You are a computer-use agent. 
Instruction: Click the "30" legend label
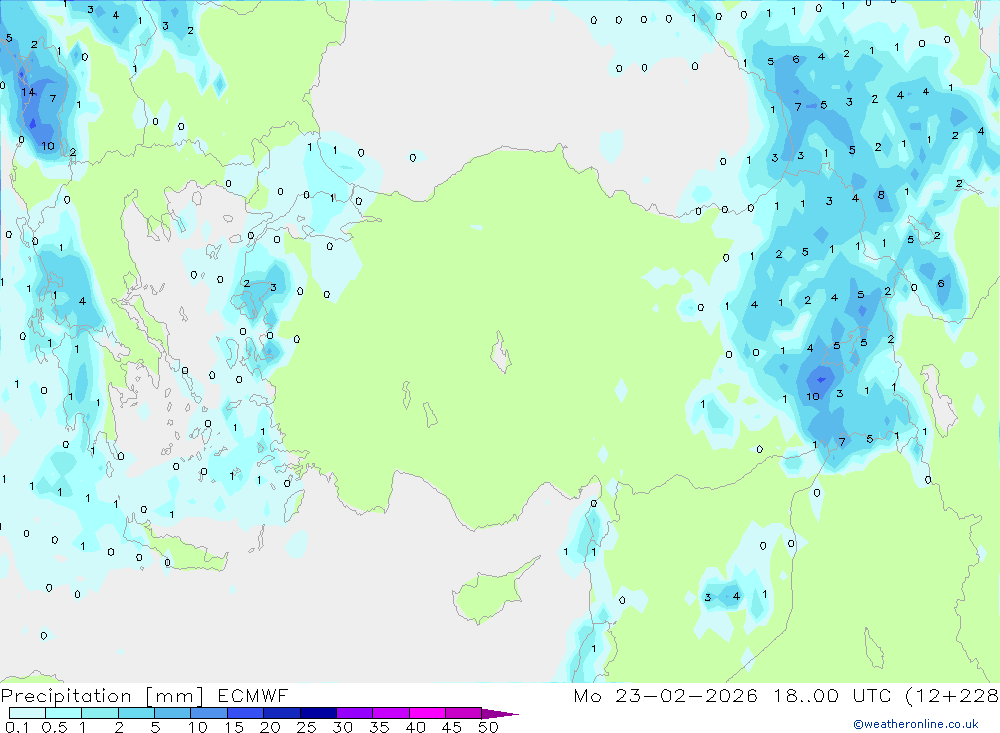click(342, 727)
